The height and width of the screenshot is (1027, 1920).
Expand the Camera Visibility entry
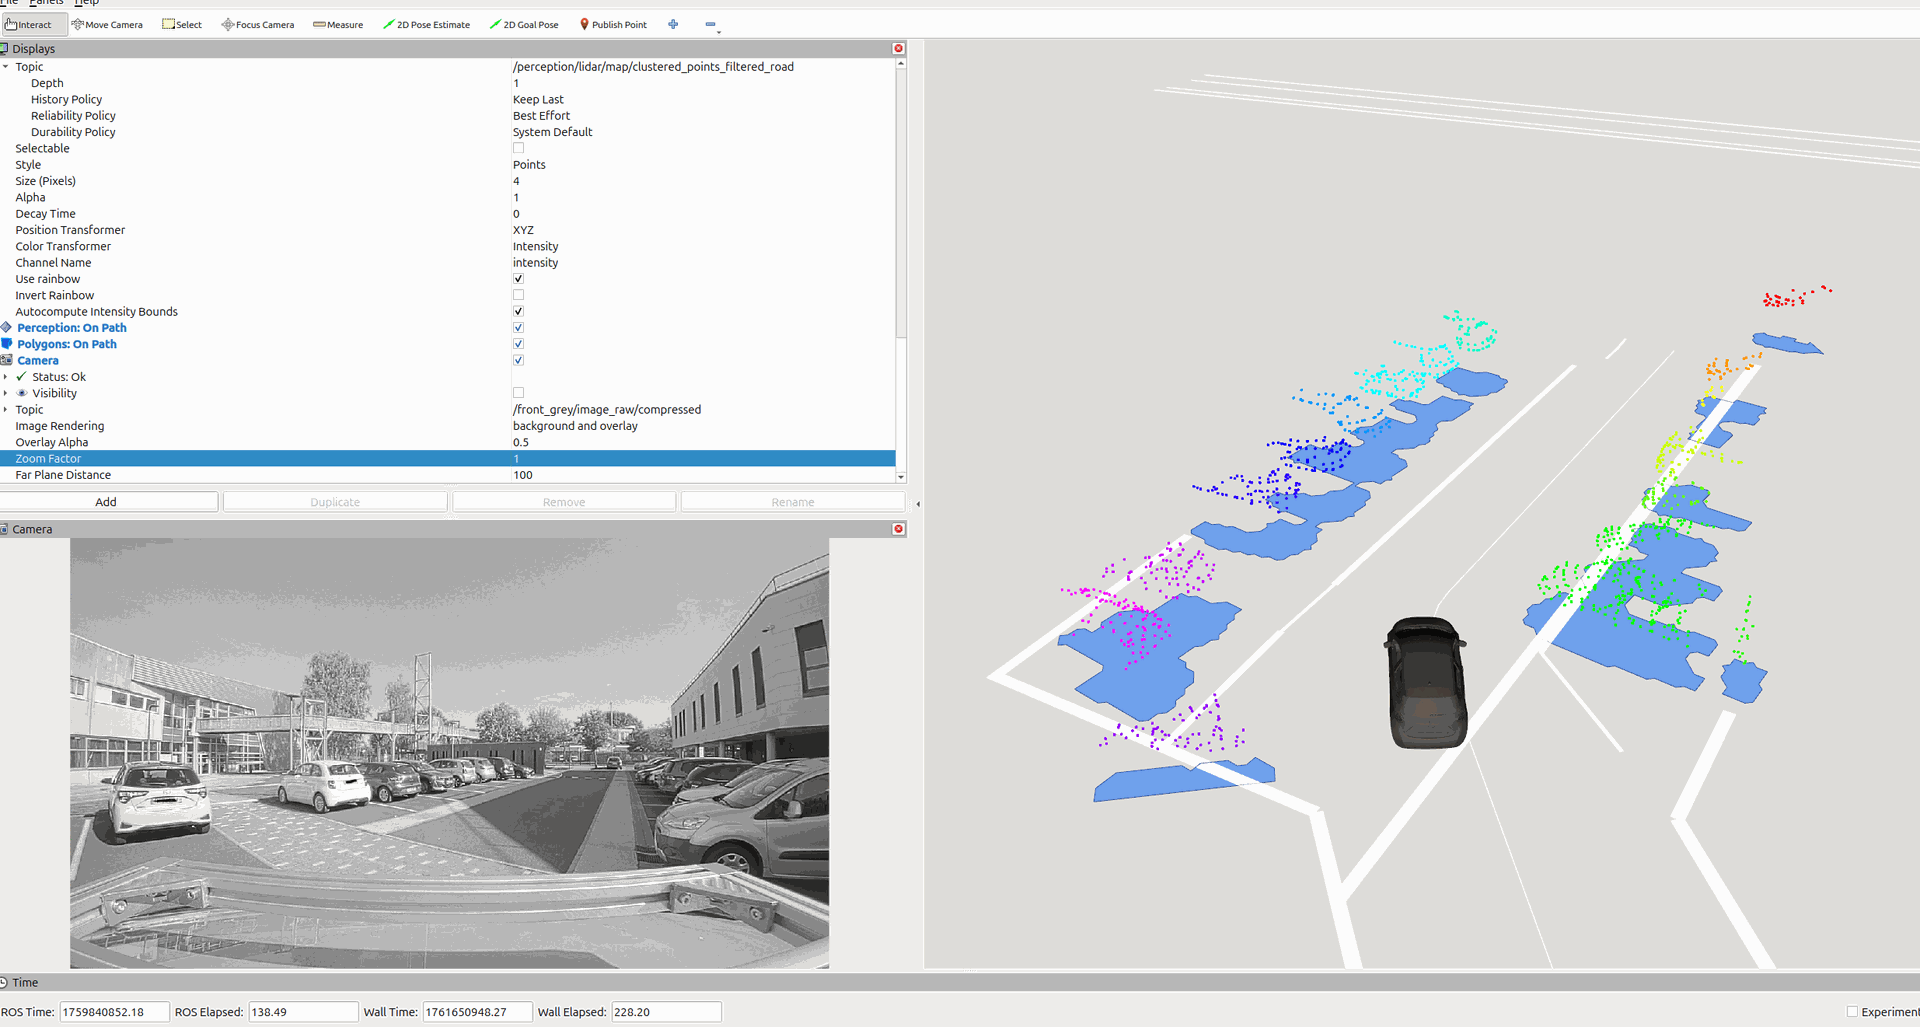pyautogui.click(x=6, y=393)
